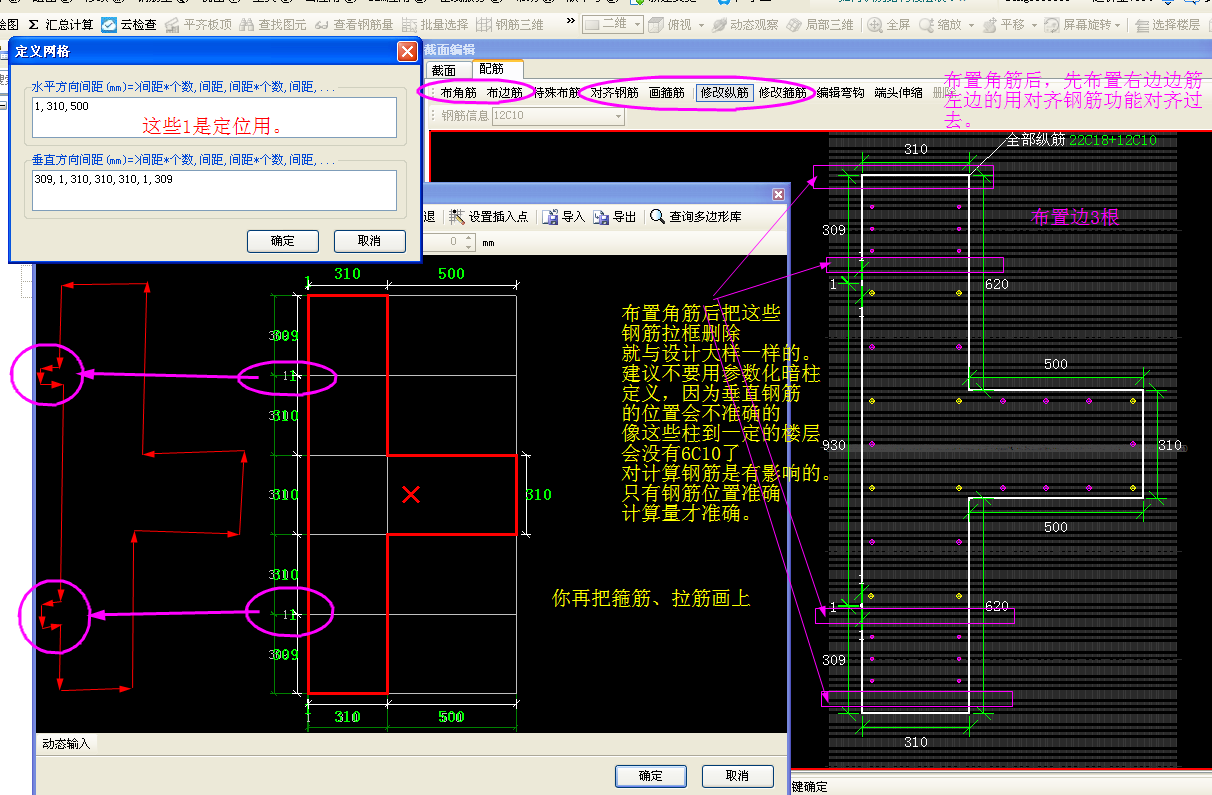Activate 批量选择 batch select
The width and height of the screenshot is (1212, 795).
(435, 24)
